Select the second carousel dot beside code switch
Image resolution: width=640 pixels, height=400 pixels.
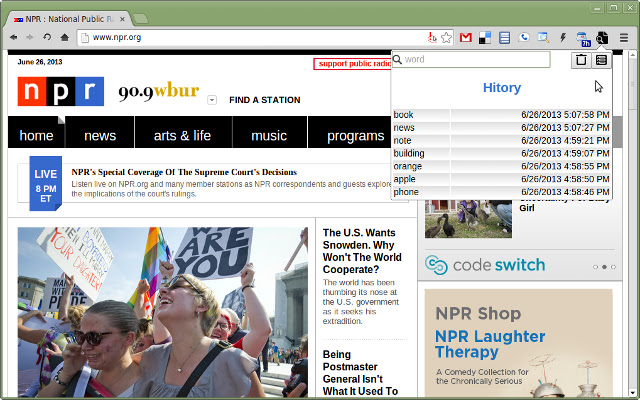pyautogui.click(x=604, y=267)
